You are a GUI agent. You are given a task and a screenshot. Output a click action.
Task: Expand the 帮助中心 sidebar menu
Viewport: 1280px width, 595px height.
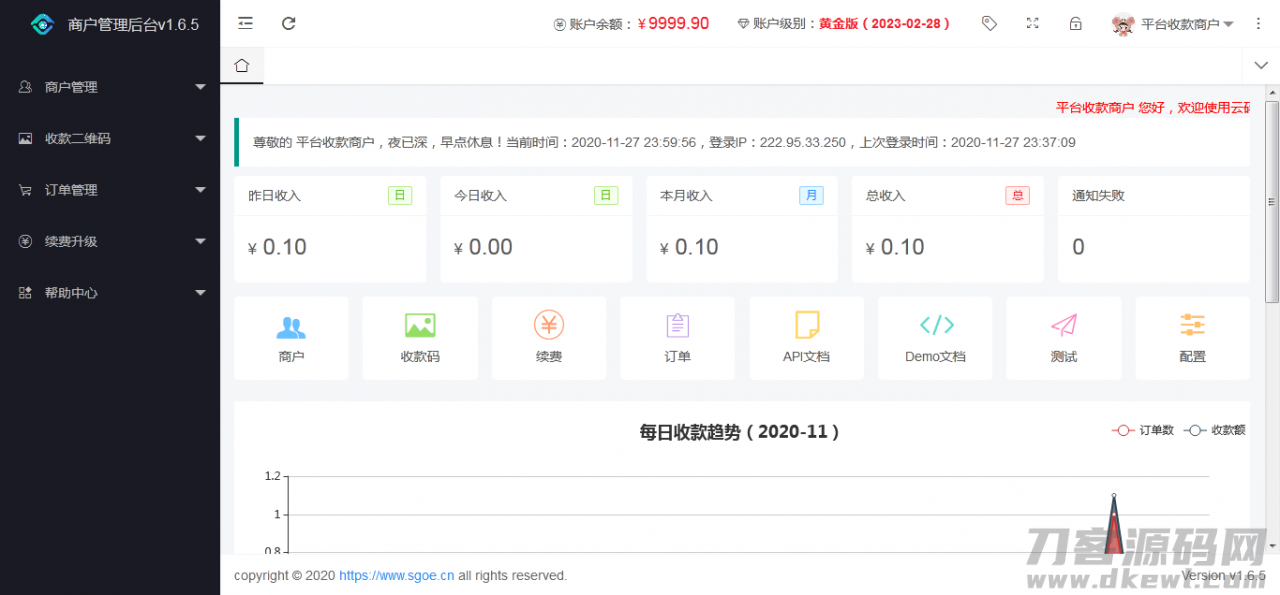[110, 293]
